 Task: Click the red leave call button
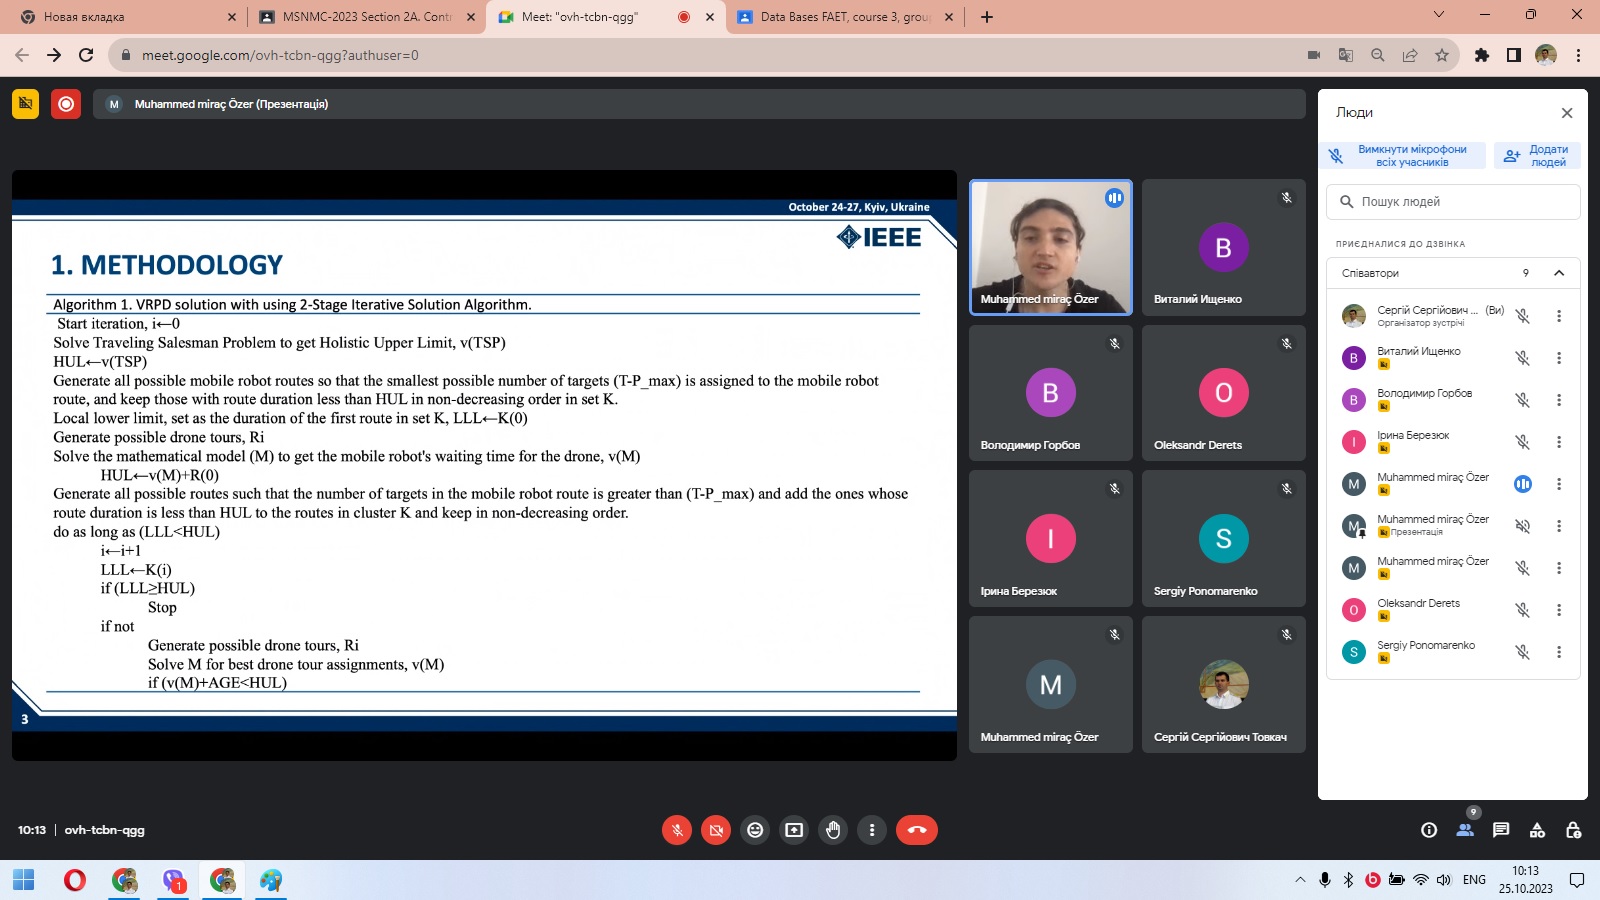coord(916,830)
